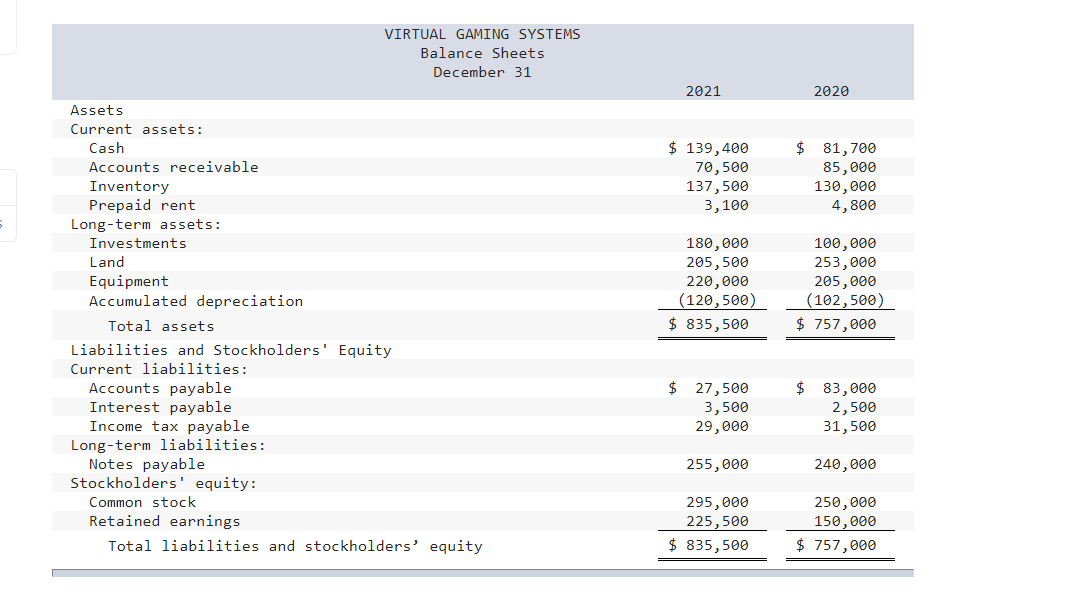This screenshot has height=602, width=1069.
Task: Select the Prepaid rent label
Action: click(143, 205)
